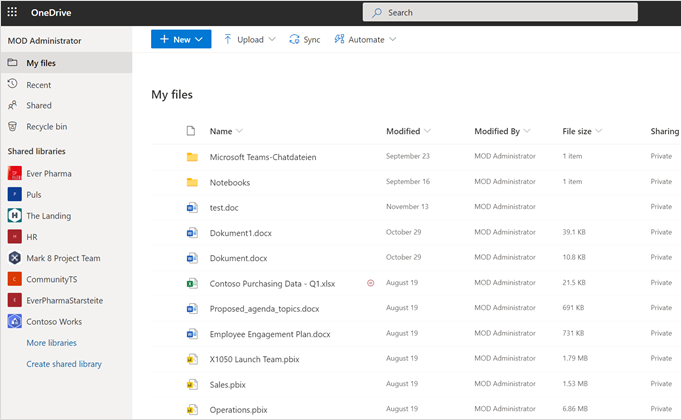Click the Excel icon for Contoso Purchasing Data
Image resolution: width=682 pixels, height=420 pixels.
[192, 283]
